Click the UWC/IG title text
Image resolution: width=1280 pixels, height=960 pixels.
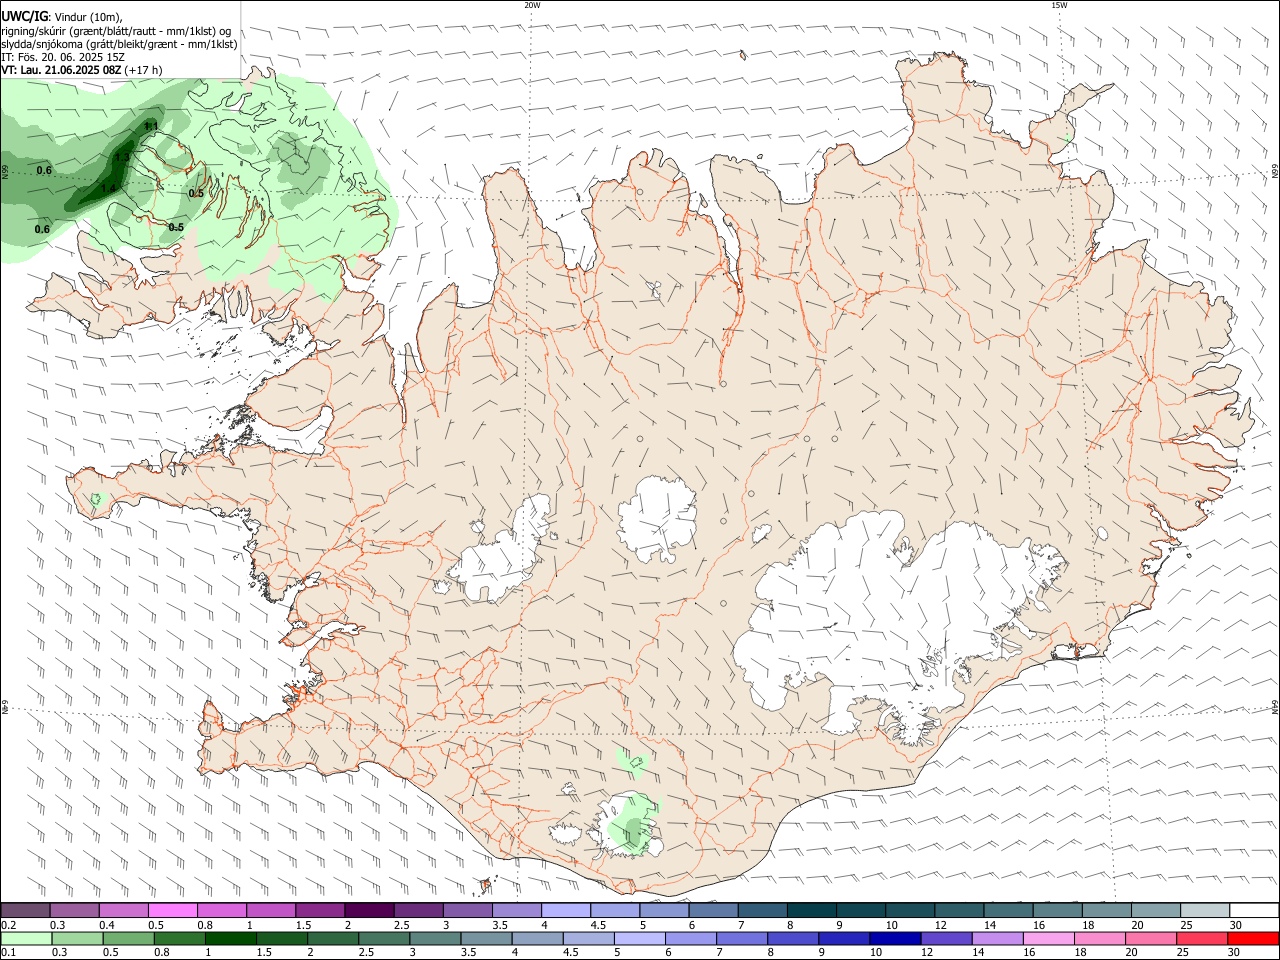24,17
